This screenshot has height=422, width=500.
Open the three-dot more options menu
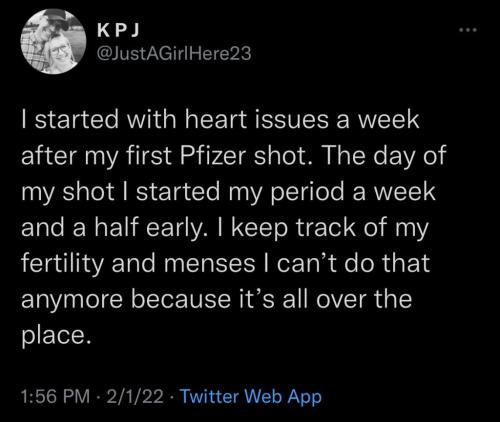pyautogui.click(x=468, y=30)
